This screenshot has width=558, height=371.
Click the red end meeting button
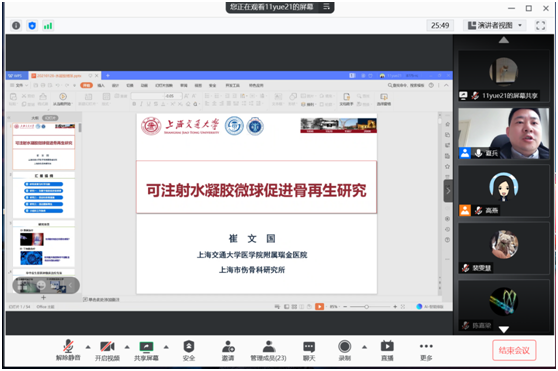514,350
